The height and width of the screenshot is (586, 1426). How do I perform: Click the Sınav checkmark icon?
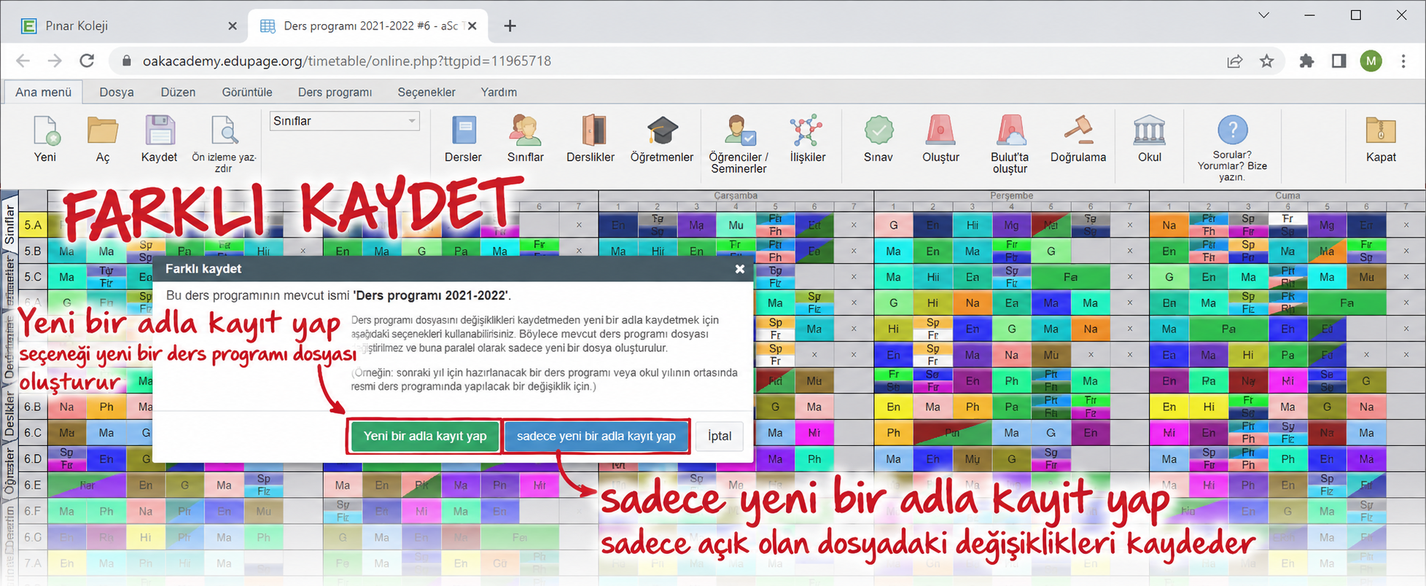[x=878, y=132]
